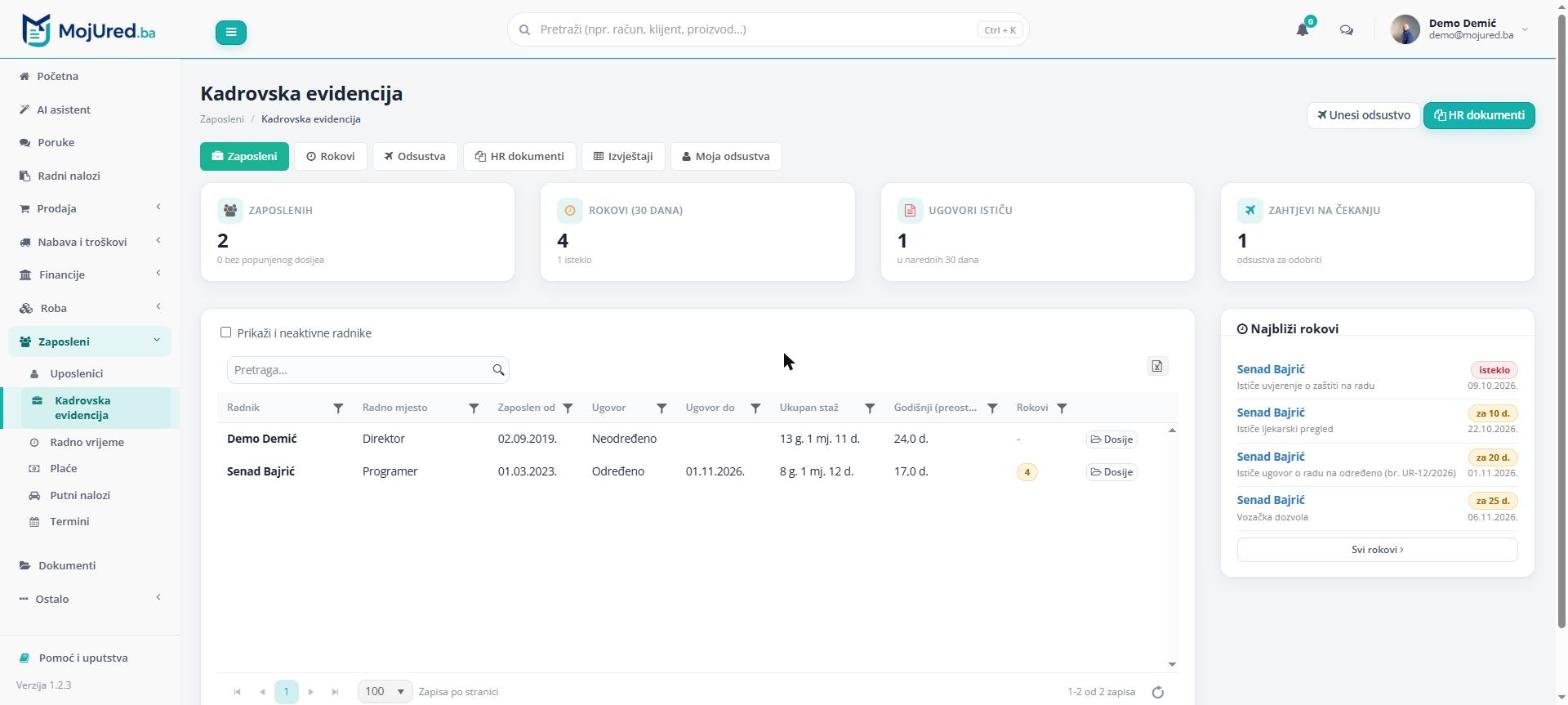Image resolution: width=1568 pixels, height=705 pixels.
Task: Click 'Svi rokovi' button
Action: (x=1377, y=549)
